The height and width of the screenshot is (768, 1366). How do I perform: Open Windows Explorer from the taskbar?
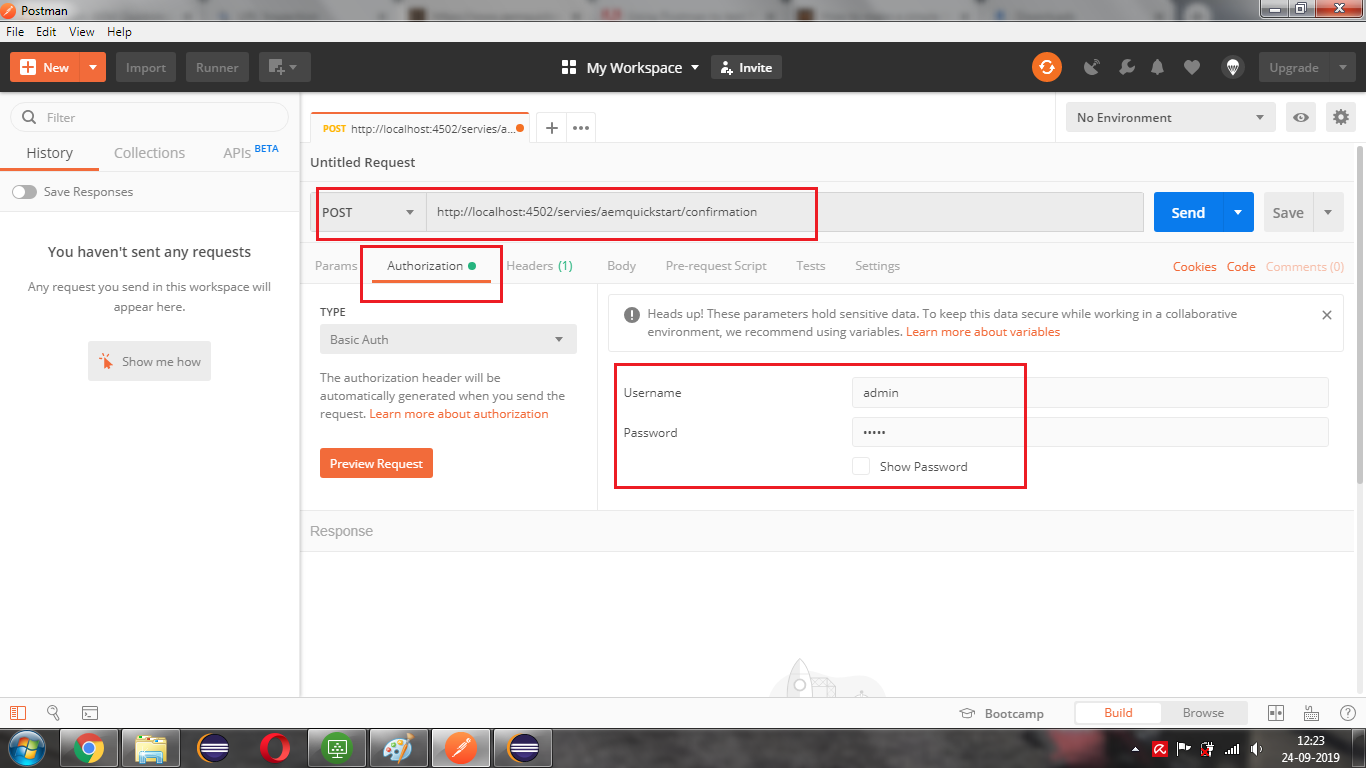[150, 748]
